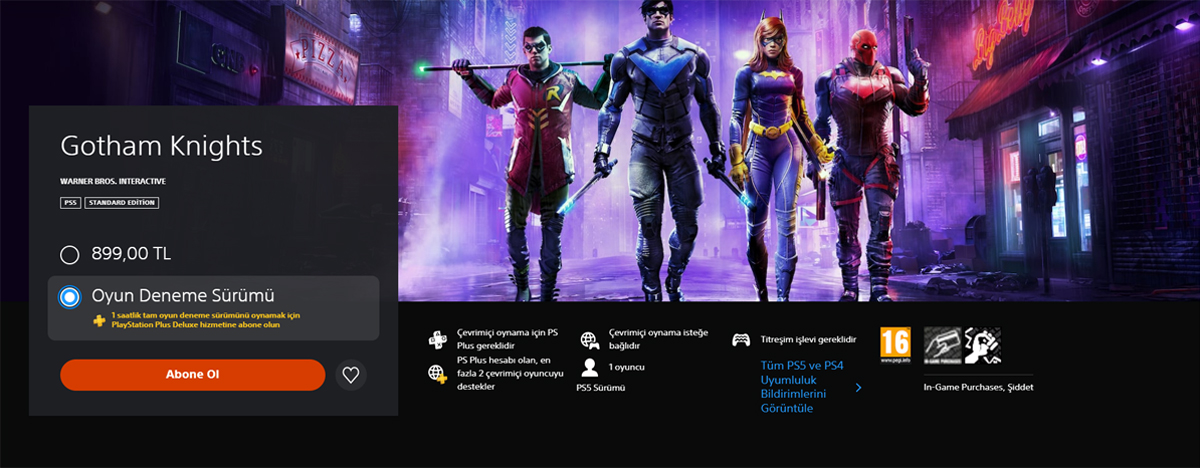Click the 'PS5 Sürümü' text
The width and height of the screenshot is (1200, 468).
(601, 386)
